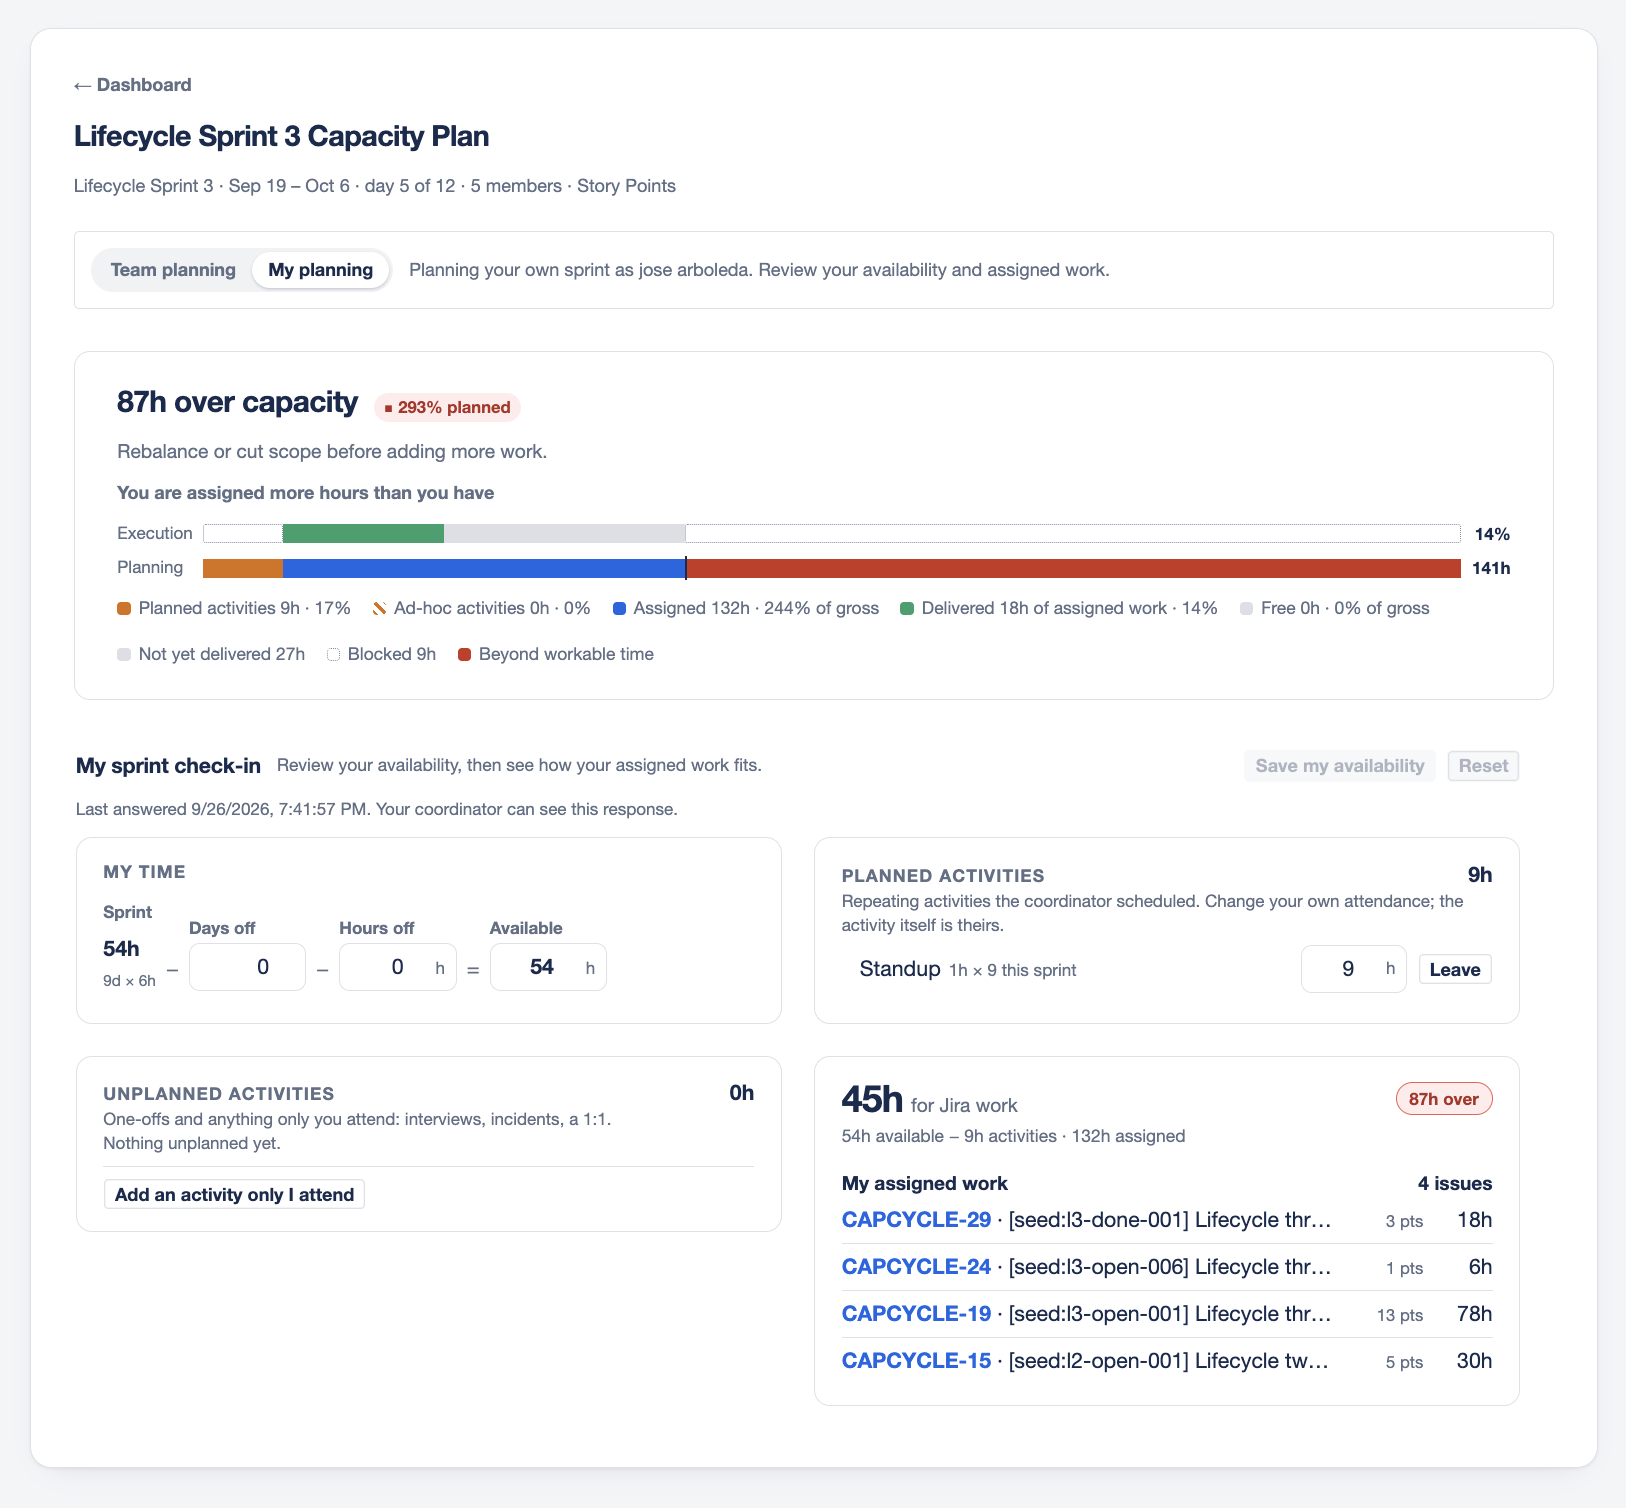
Task: Click '13 pts' value for CAPCYCLE-19
Action: [x=1400, y=1315]
